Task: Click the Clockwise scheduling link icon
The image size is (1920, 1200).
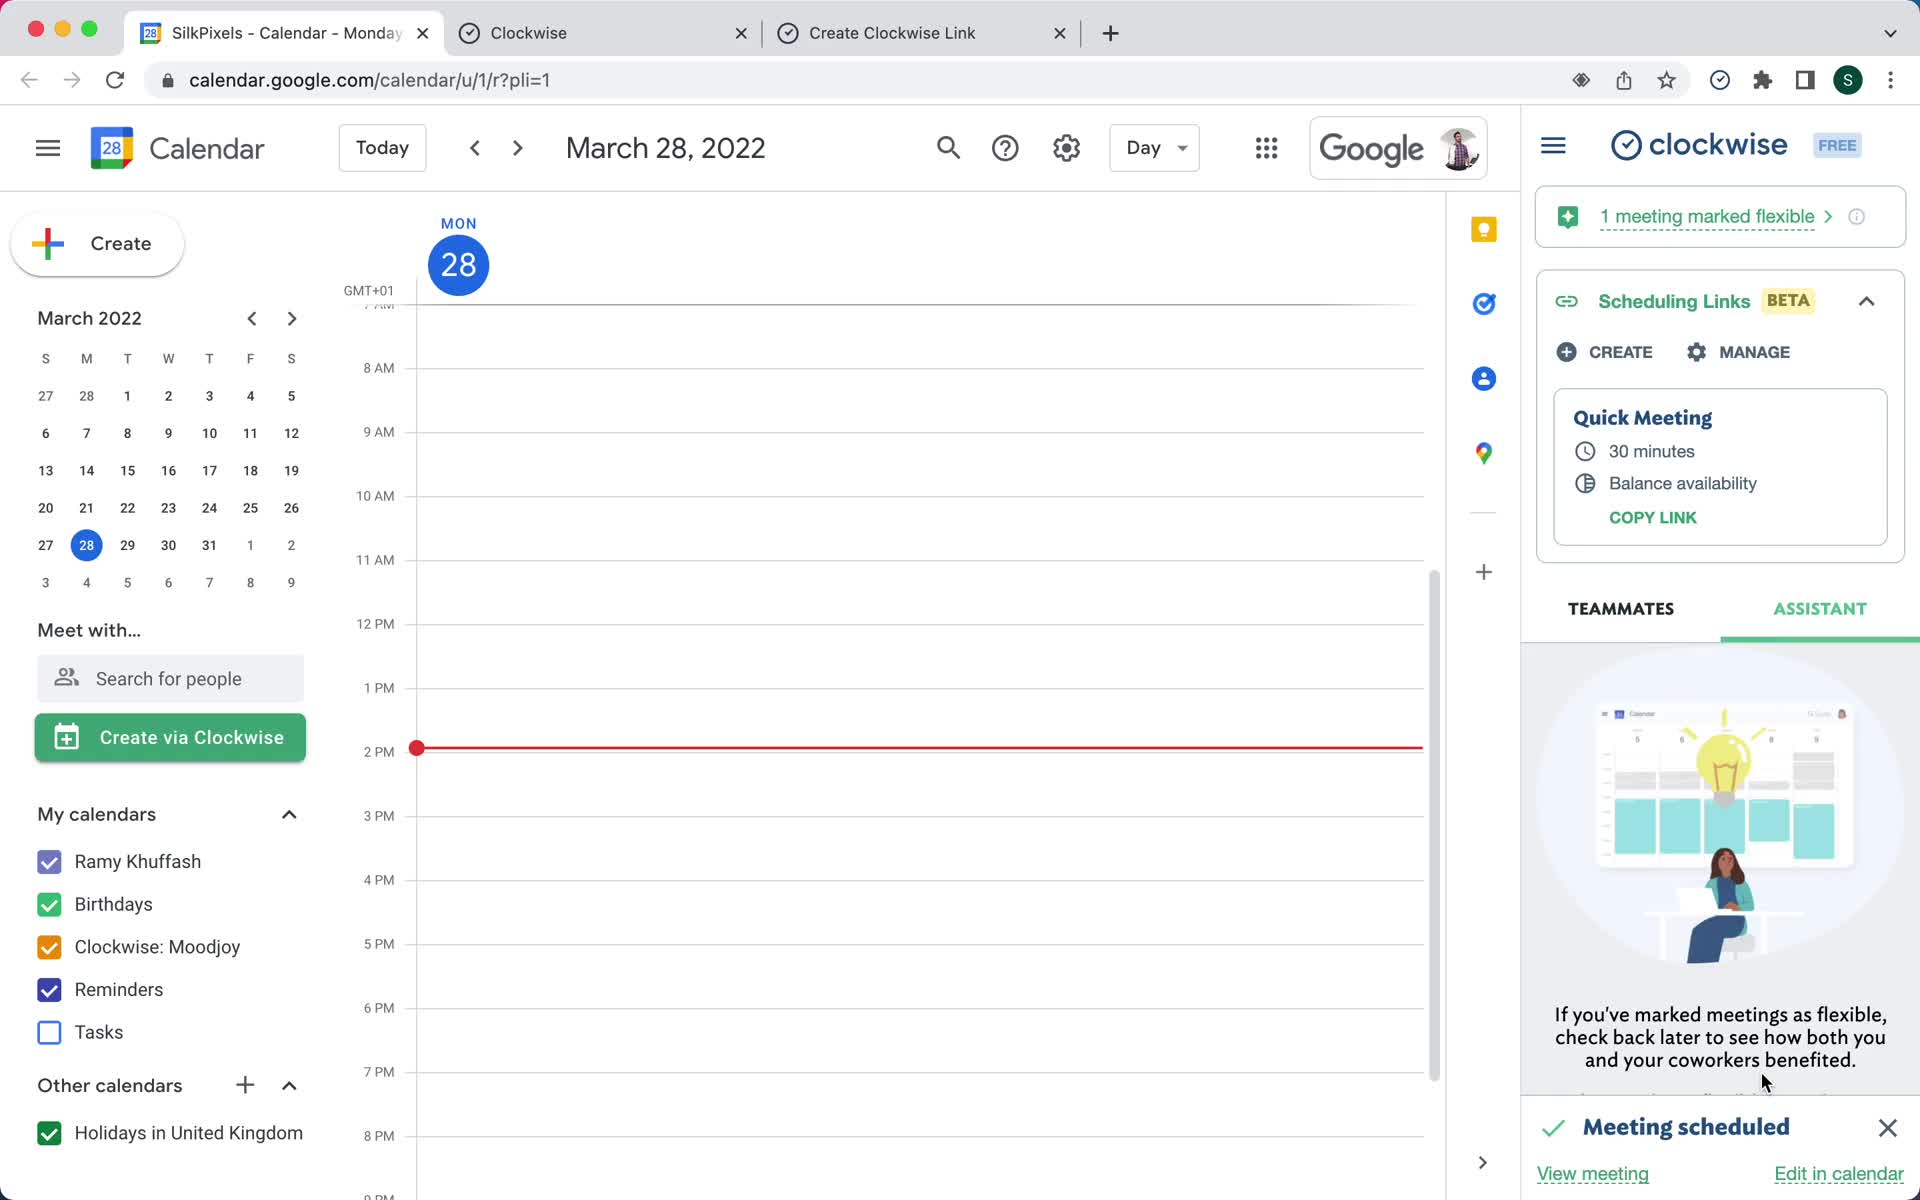Action: 1568,301
